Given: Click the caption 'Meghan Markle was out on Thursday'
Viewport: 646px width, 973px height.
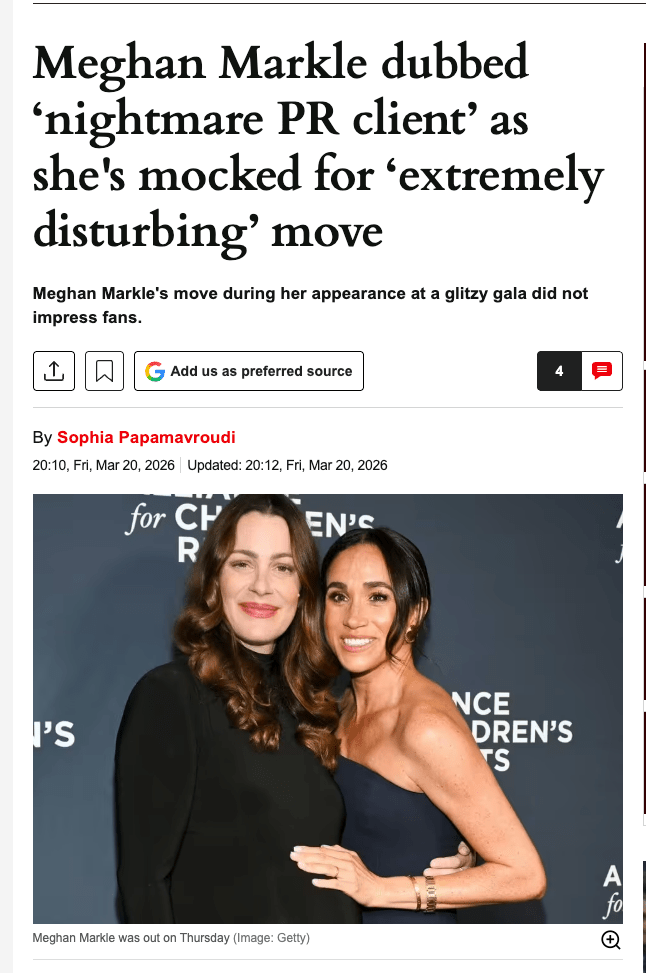Looking at the screenshot, I should coord(131,938).
